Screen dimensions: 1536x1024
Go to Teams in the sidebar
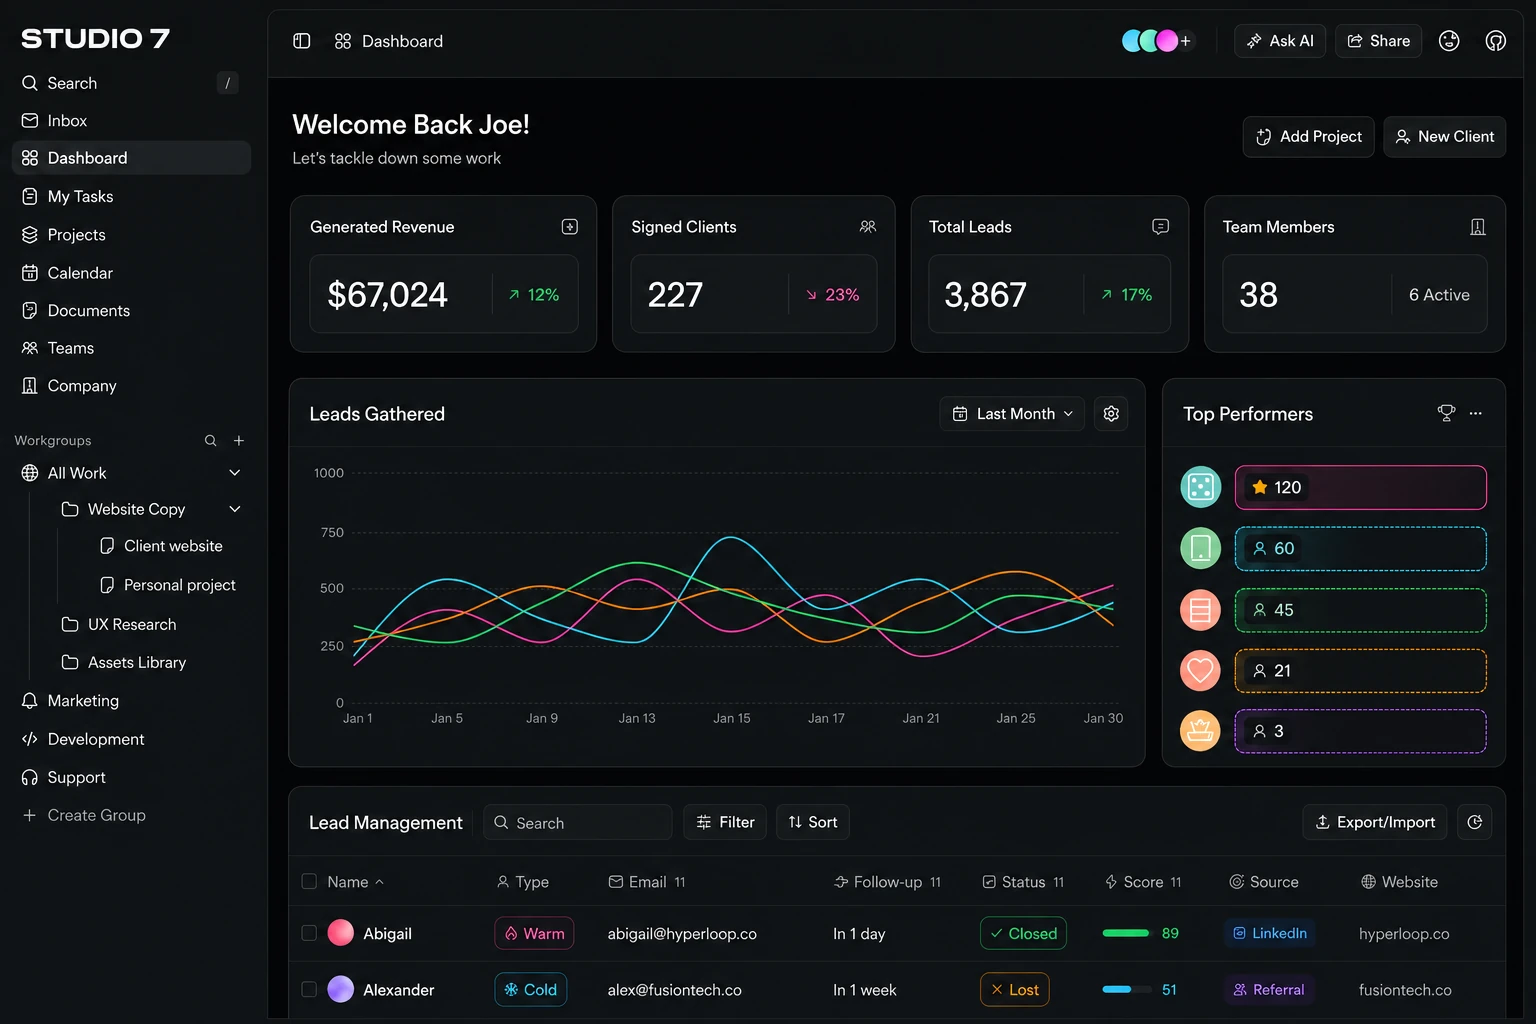[x=131, y=348]
